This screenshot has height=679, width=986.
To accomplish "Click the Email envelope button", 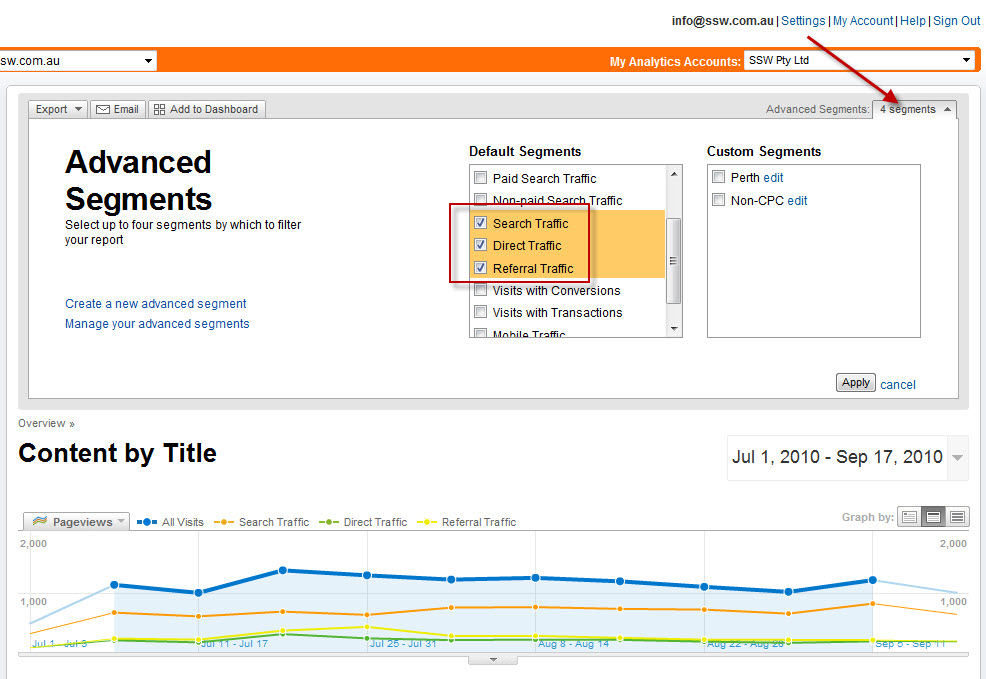I will coord(117,109).
